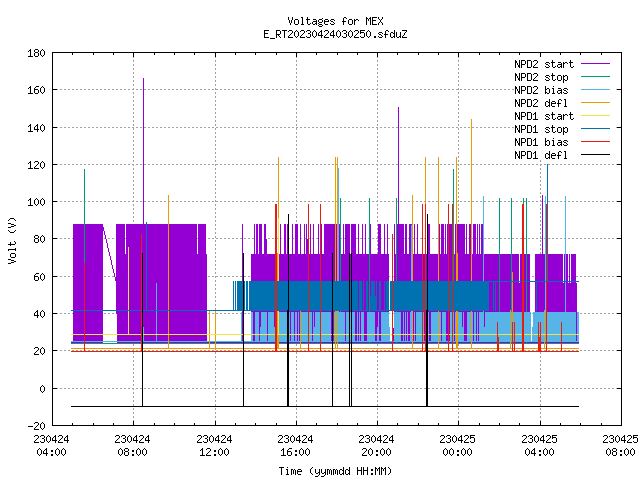Click the purple NPD2 start legend line
Viewport: 640px width, 480px height.
pos(595,64)
